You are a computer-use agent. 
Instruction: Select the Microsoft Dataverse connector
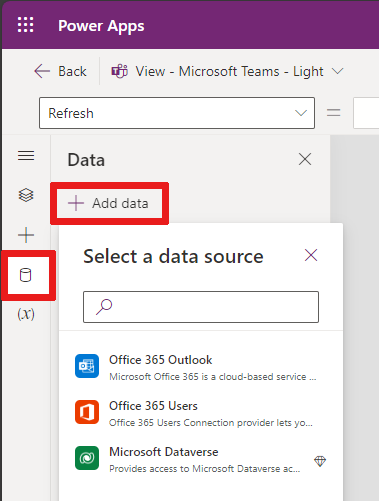pos(201,459)
